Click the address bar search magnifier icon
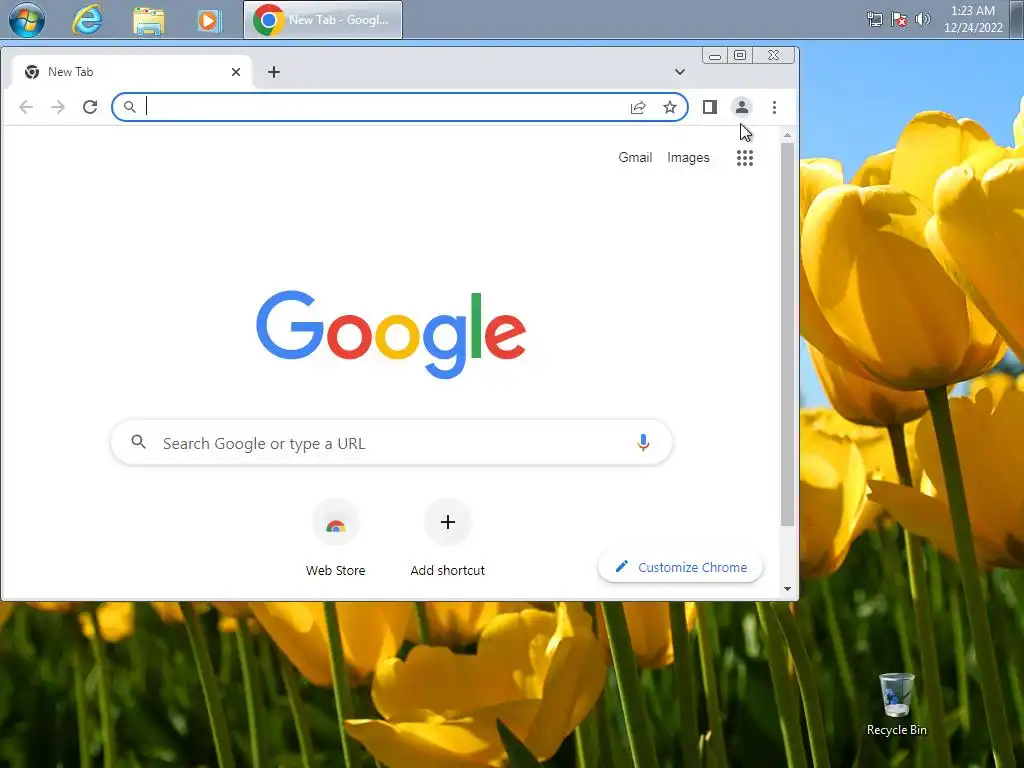 pos(130,107)
